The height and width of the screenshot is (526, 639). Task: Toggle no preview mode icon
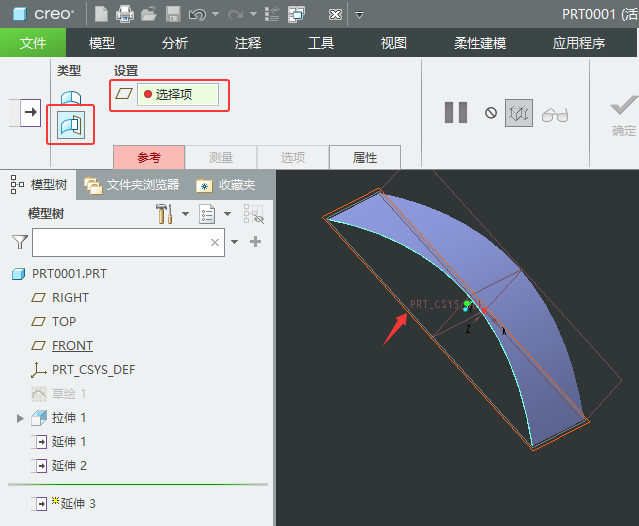point(491,113)
